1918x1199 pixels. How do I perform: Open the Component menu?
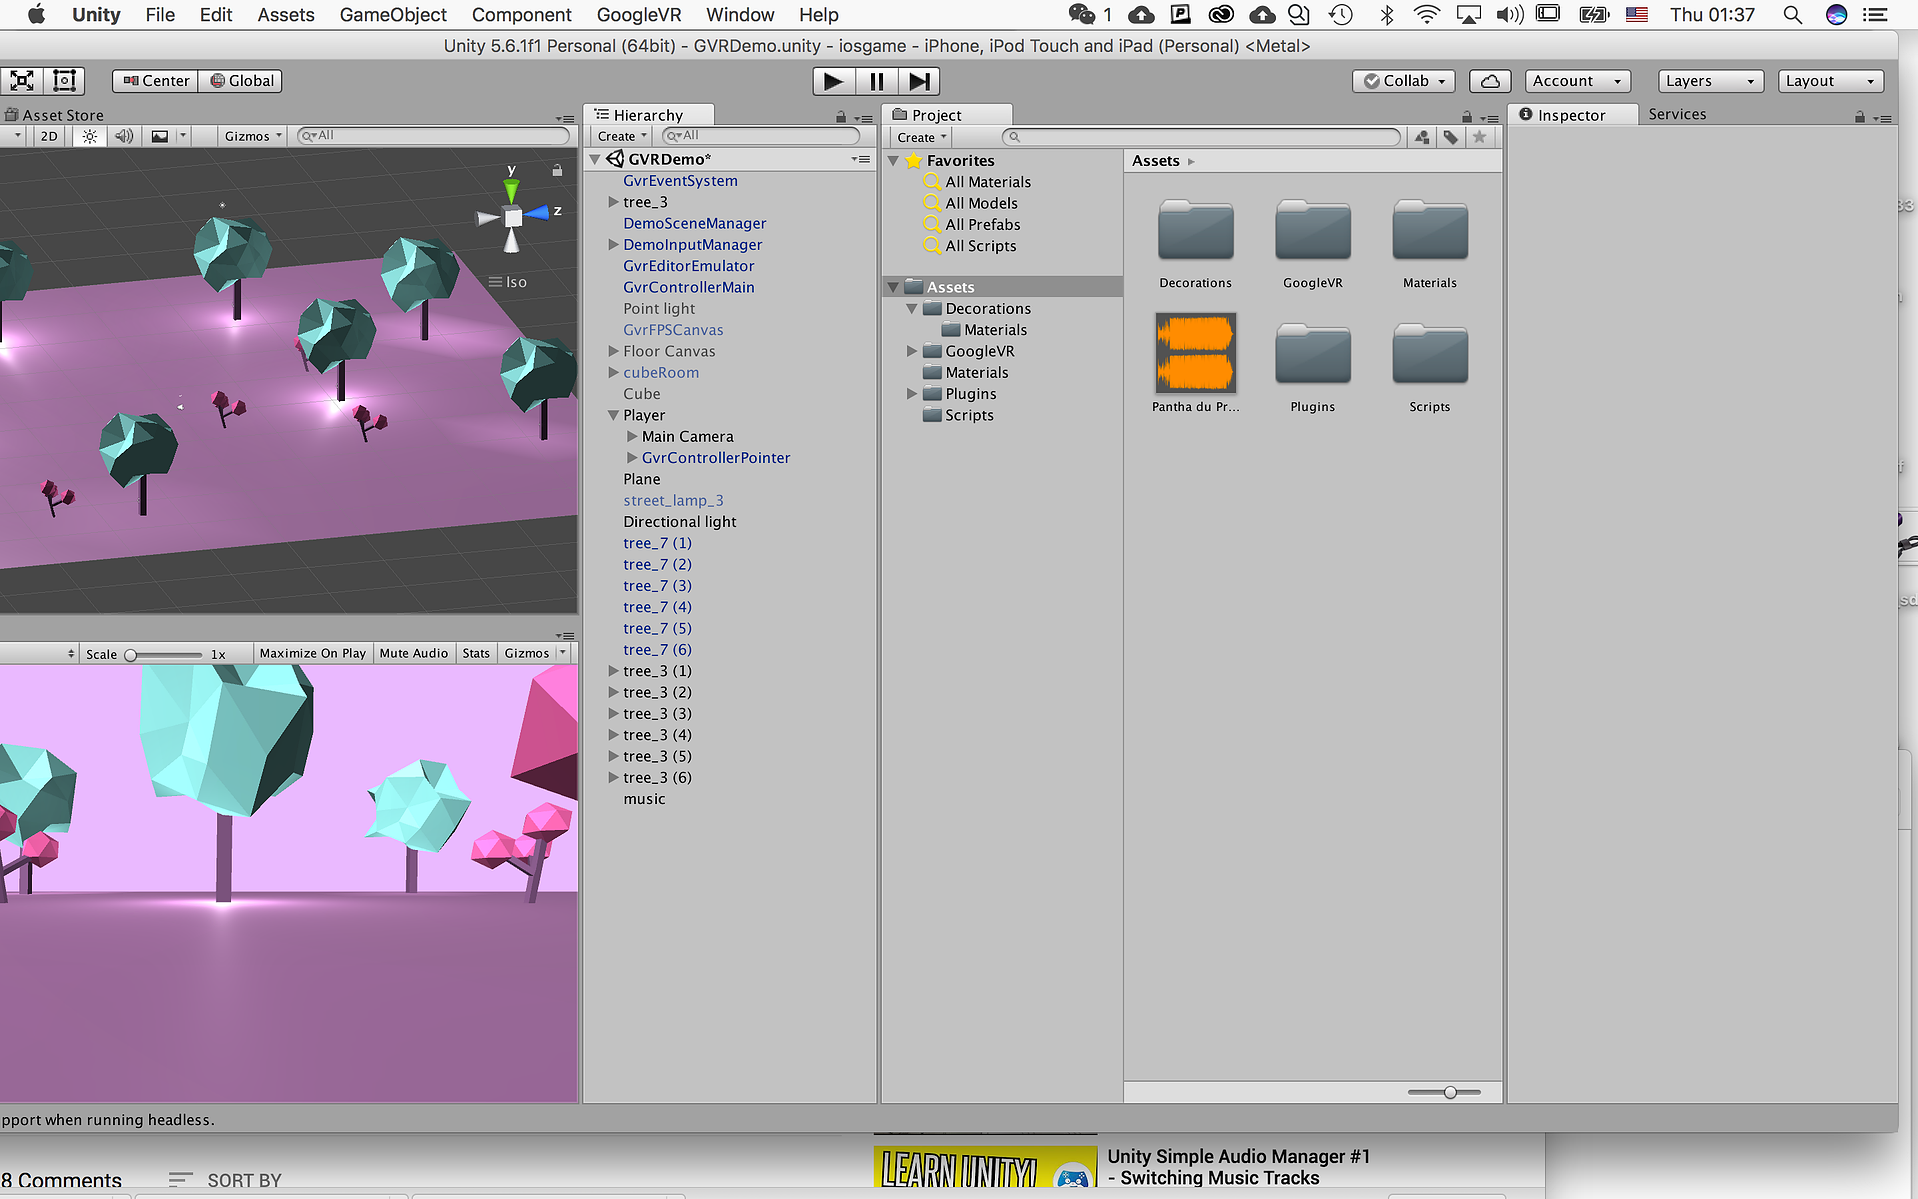pos(521,15)
